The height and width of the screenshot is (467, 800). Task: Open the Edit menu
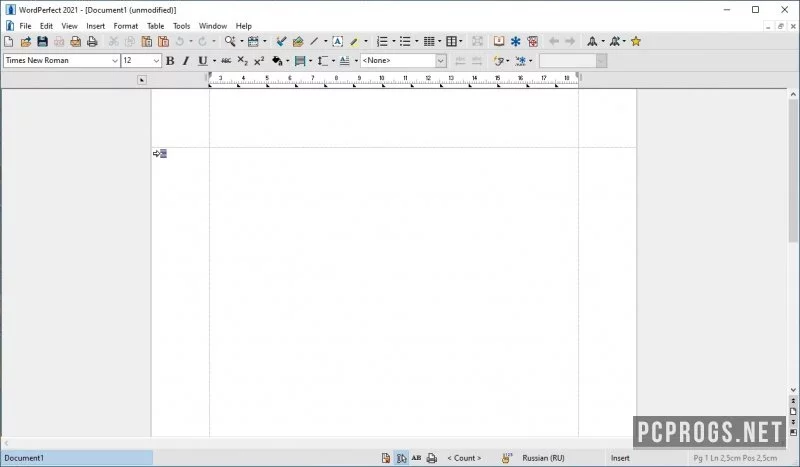pyautogui.click(x=46, y=26)
